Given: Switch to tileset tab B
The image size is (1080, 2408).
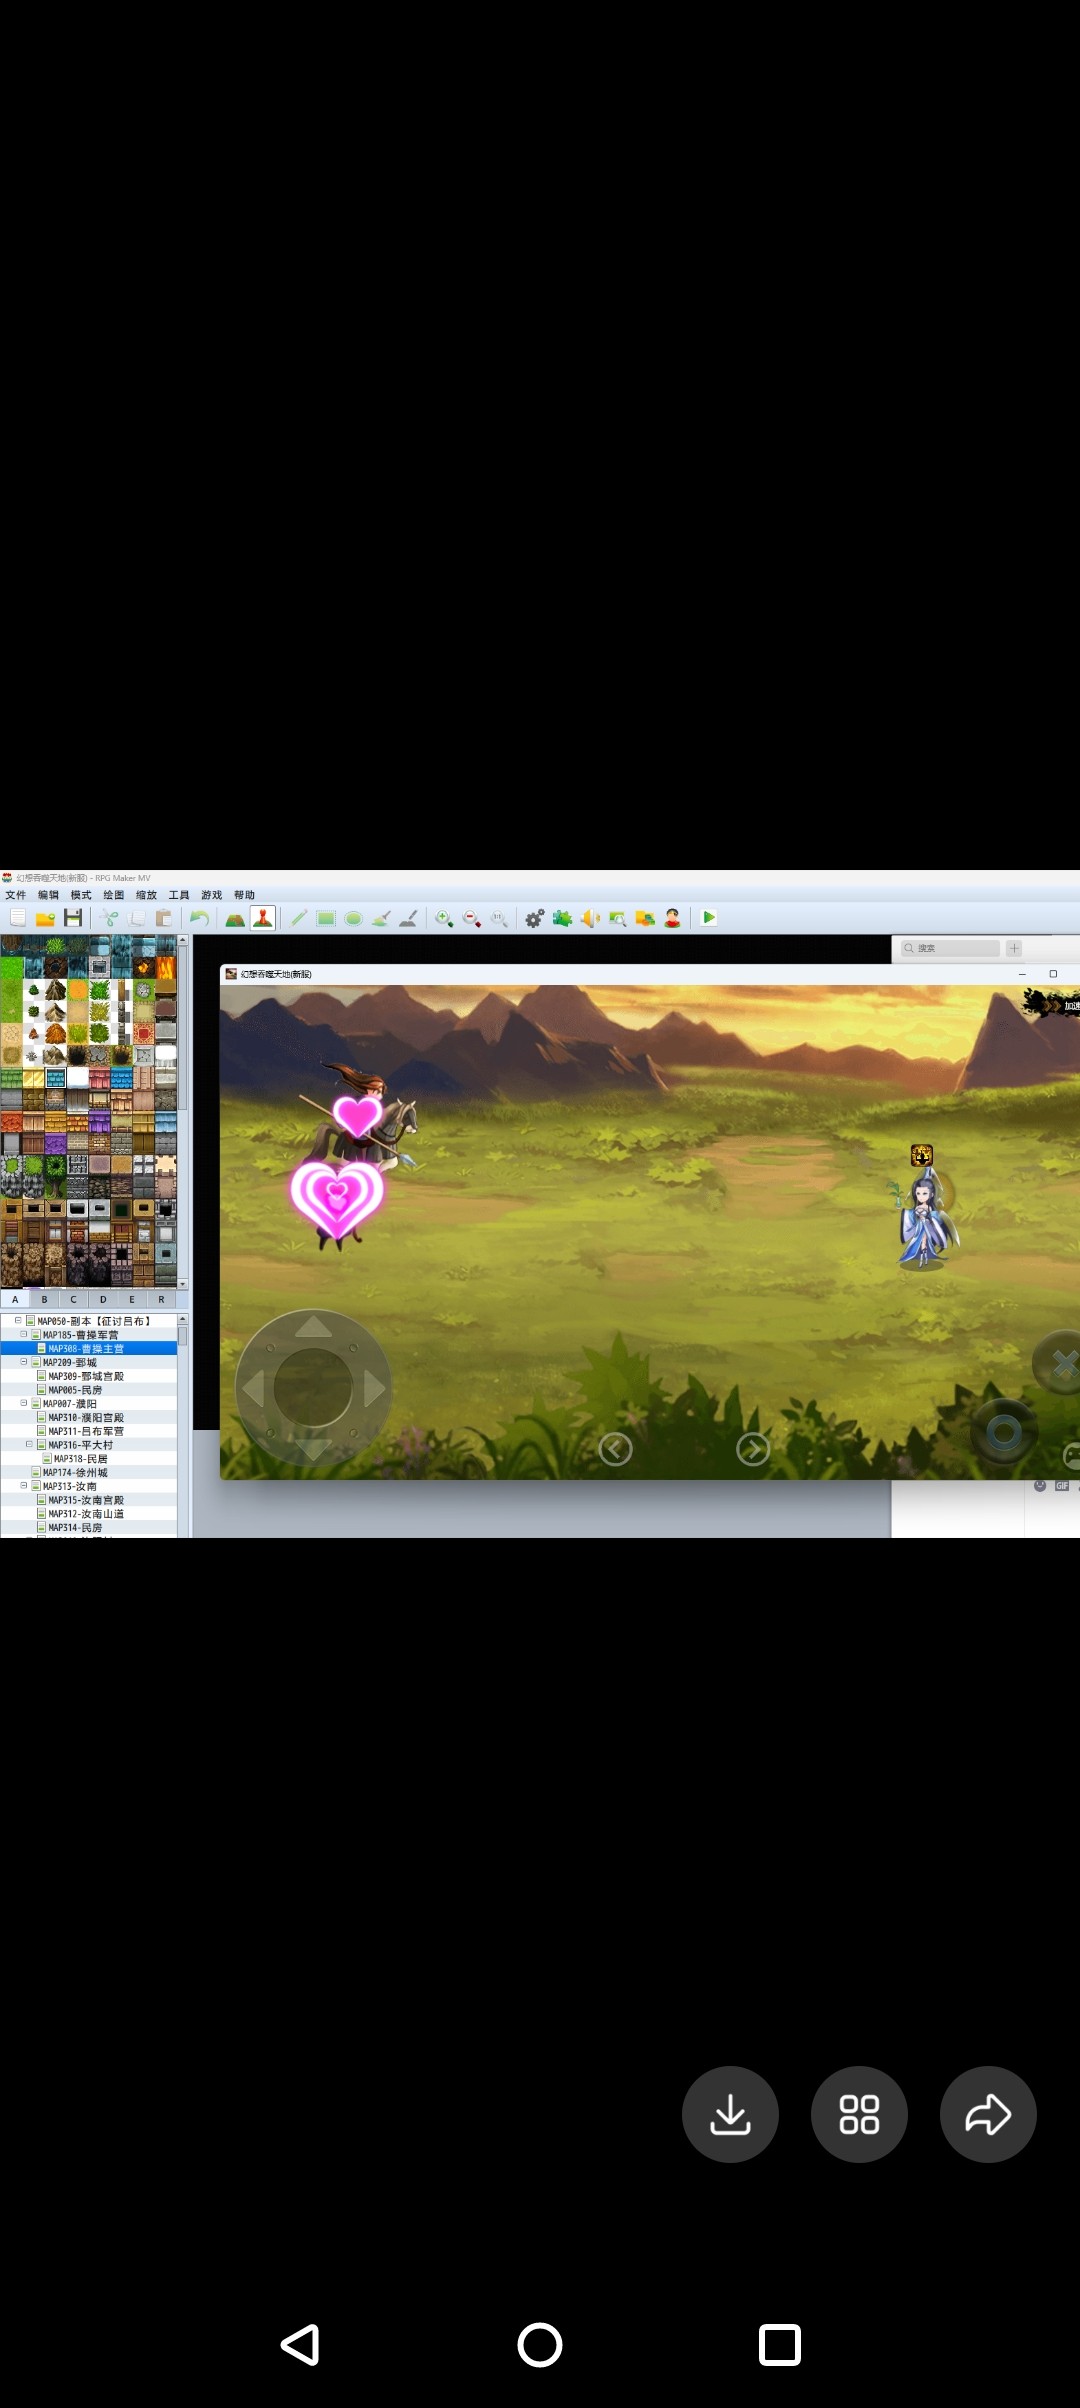Looking at the screenshot, I should pyautogui.click(x=44, y=1299).
